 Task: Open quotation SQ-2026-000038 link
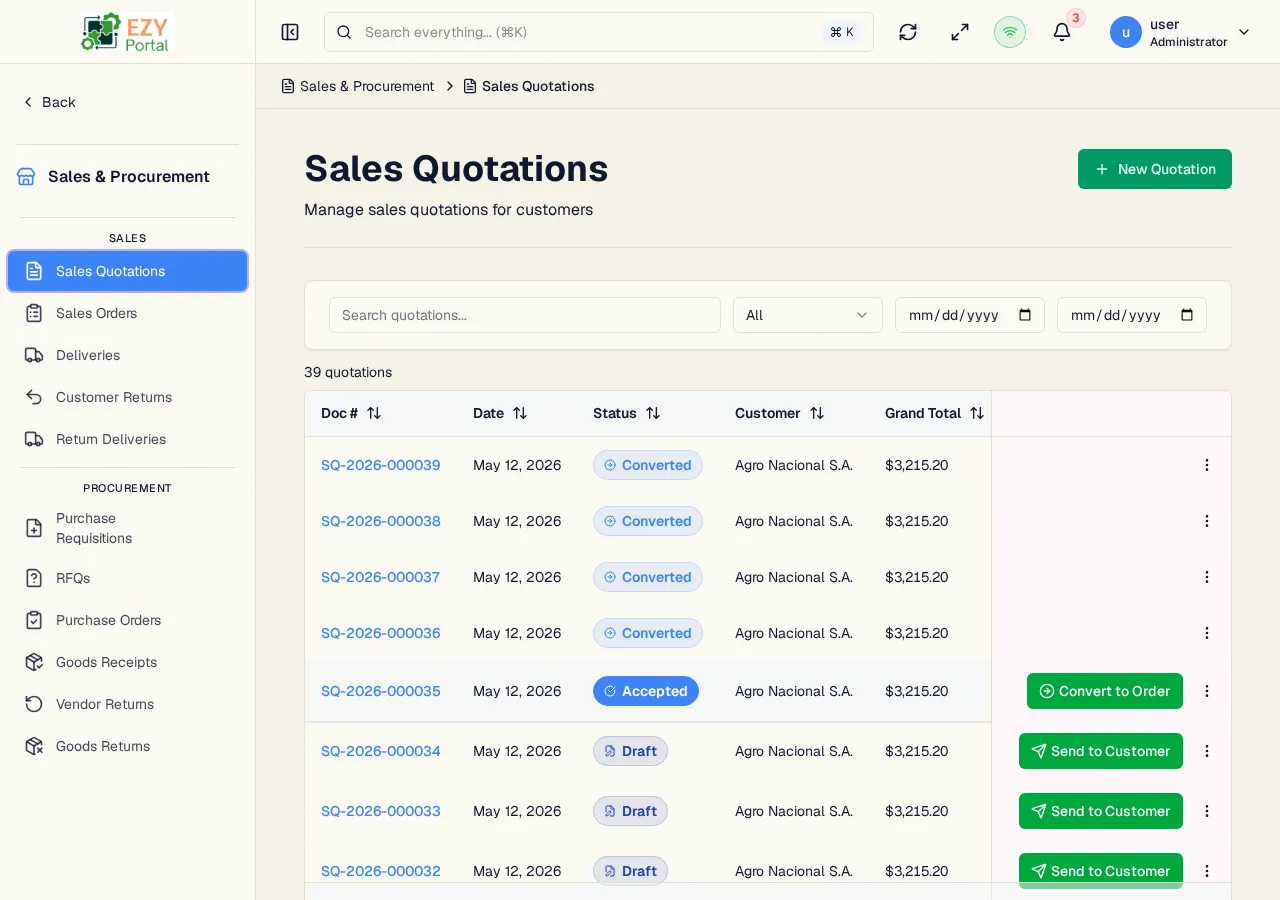[381, 521]
